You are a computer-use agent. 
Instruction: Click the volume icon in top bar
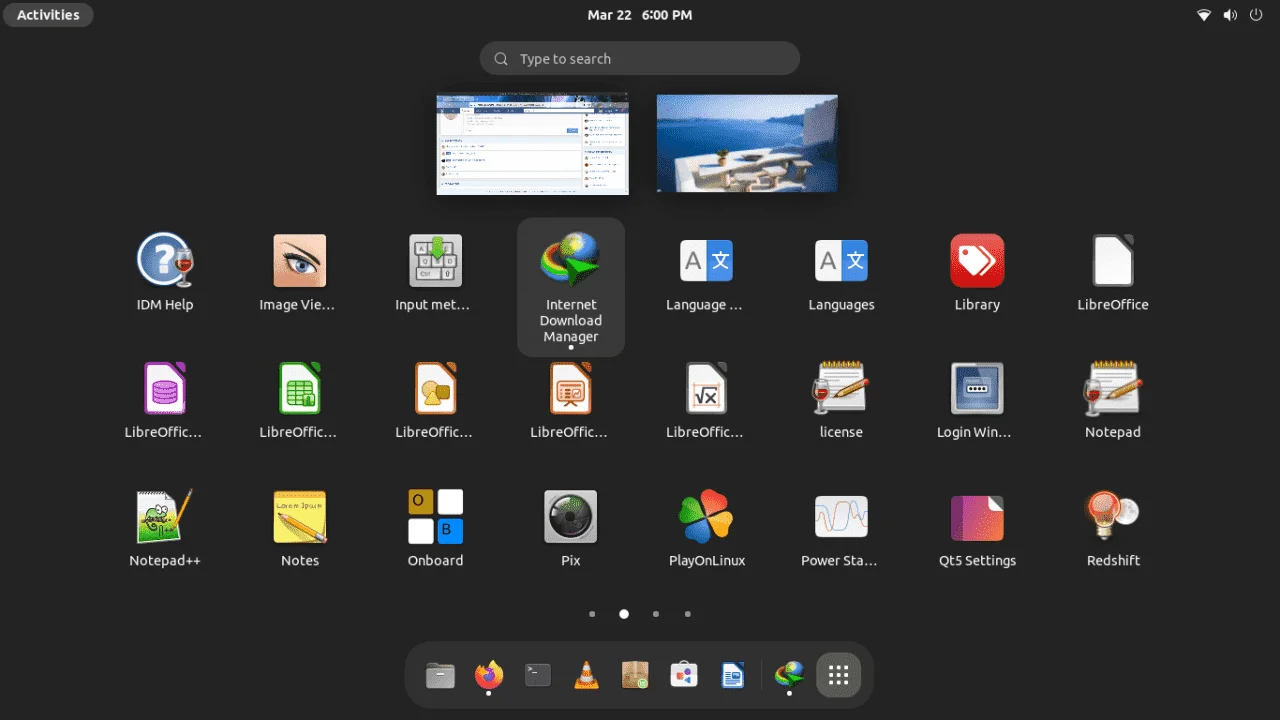1230,15
